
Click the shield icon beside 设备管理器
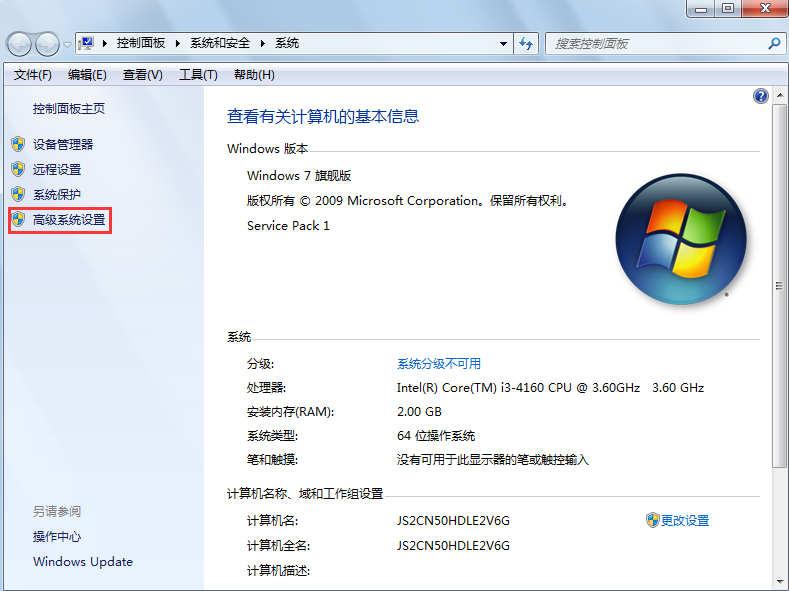coord(18,144)
